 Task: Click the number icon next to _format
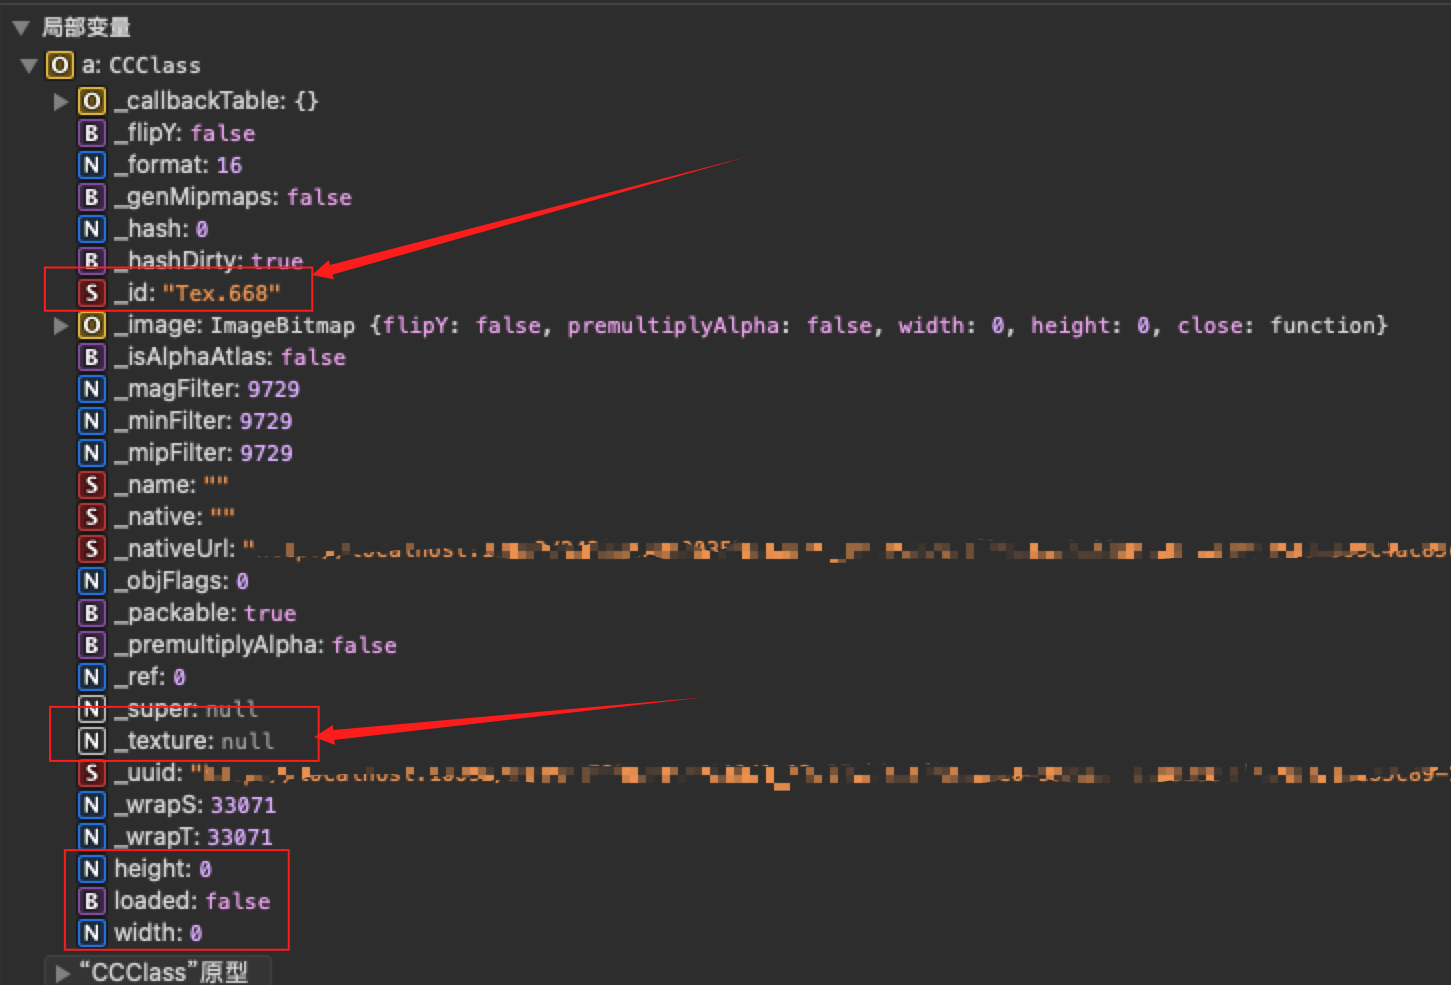point(92,165)
